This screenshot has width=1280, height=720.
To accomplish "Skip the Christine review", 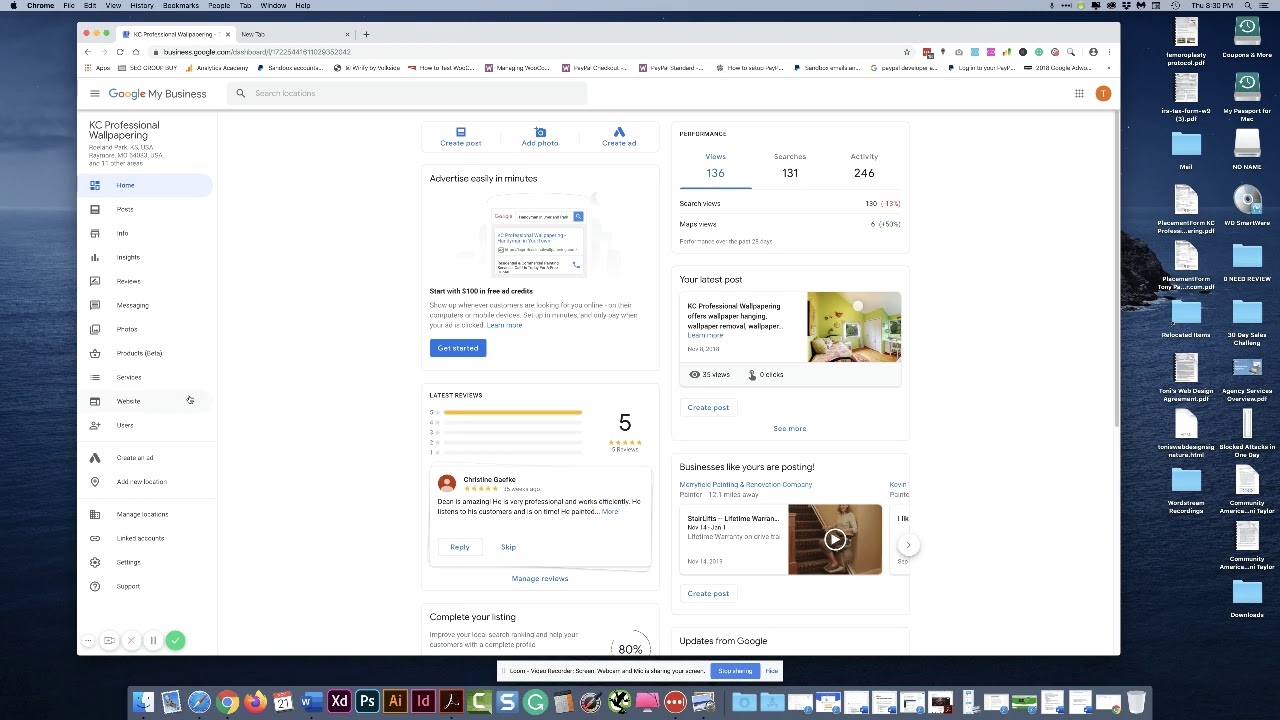I will (x=508, y=547).
